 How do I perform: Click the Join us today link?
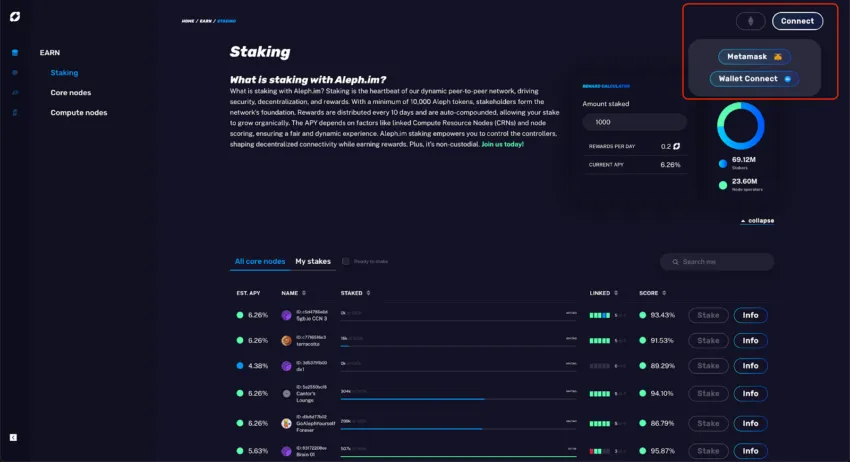[x=503, y=144]
